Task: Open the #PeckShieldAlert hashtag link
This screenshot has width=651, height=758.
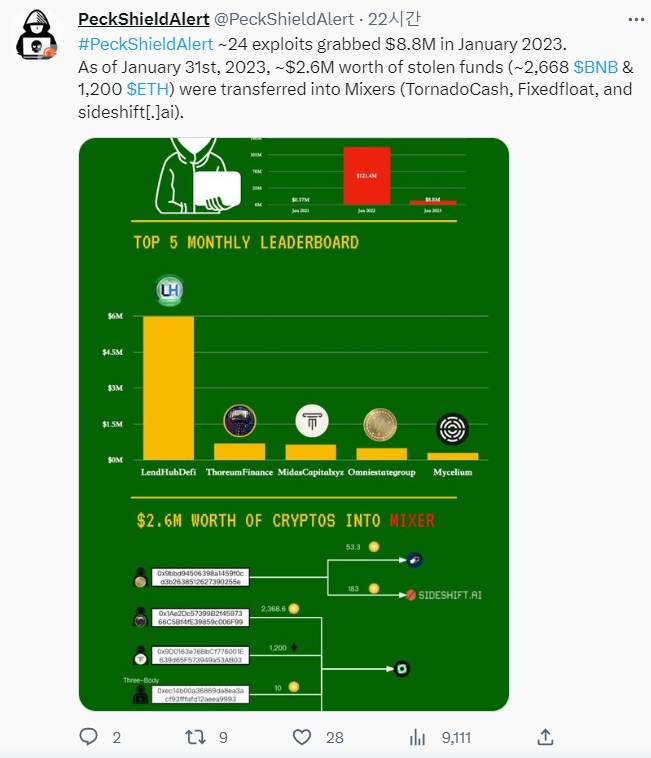Action: (145, 44)
